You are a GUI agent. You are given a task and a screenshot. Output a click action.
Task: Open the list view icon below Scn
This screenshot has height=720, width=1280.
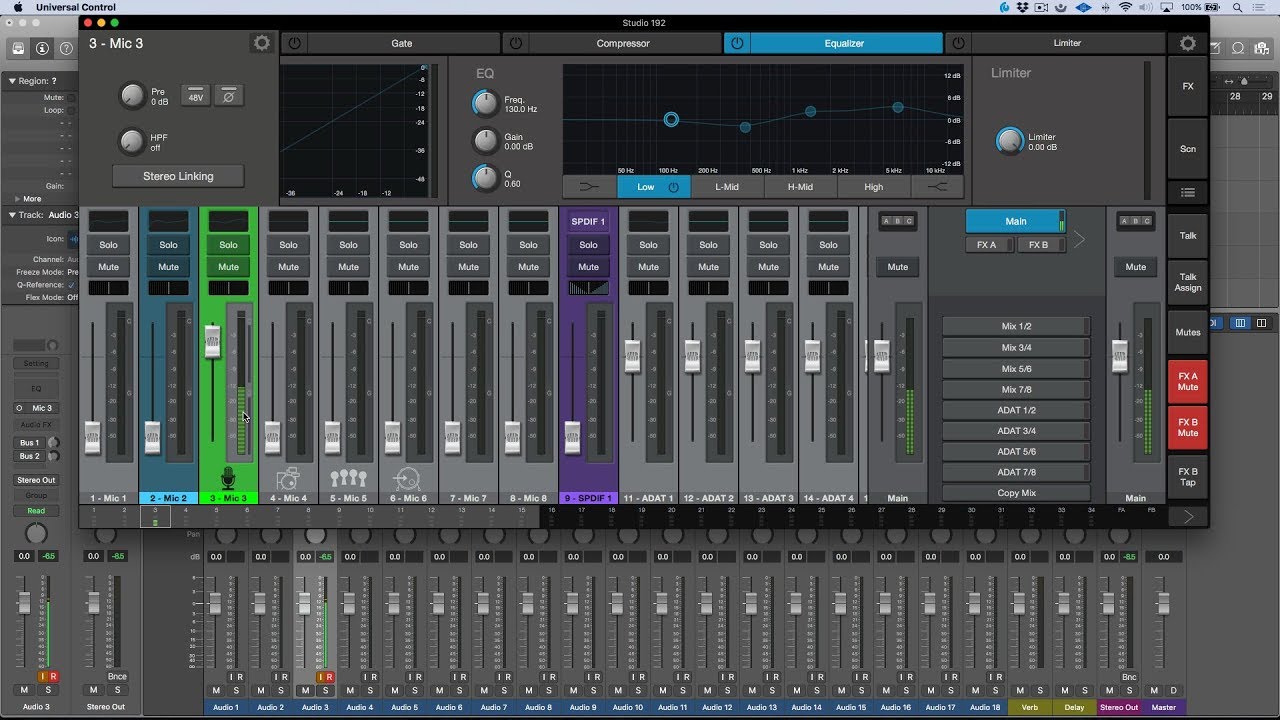[1188, 193]
